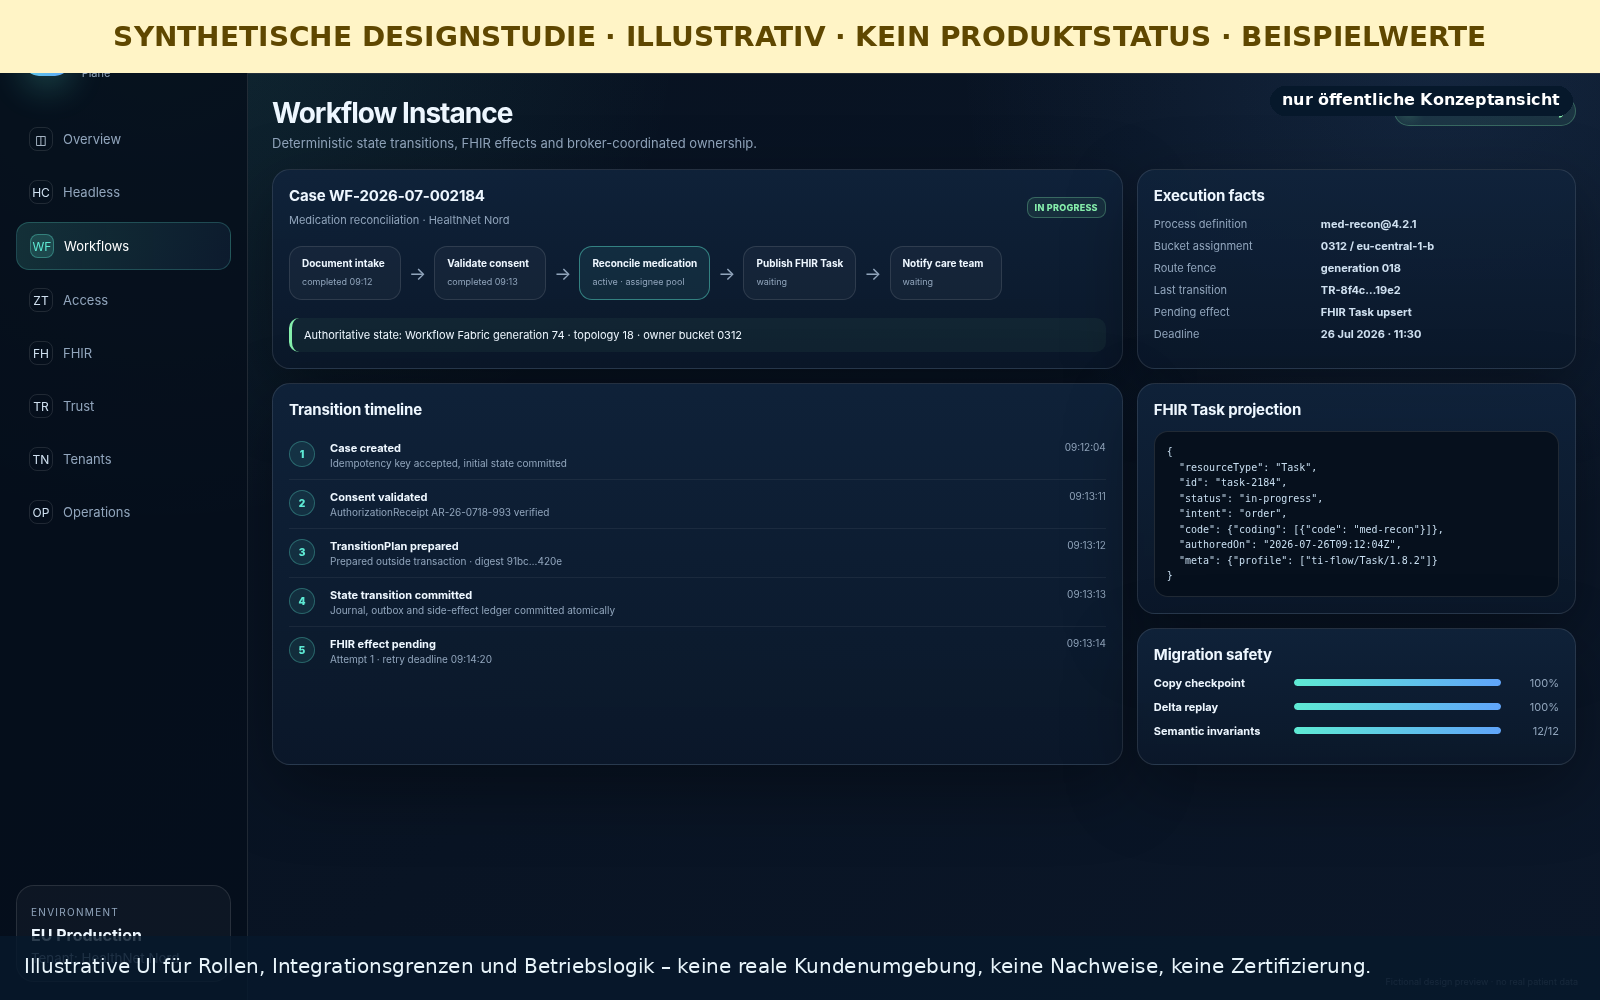Click the timestamp 09:13:14

point(1086,643)
